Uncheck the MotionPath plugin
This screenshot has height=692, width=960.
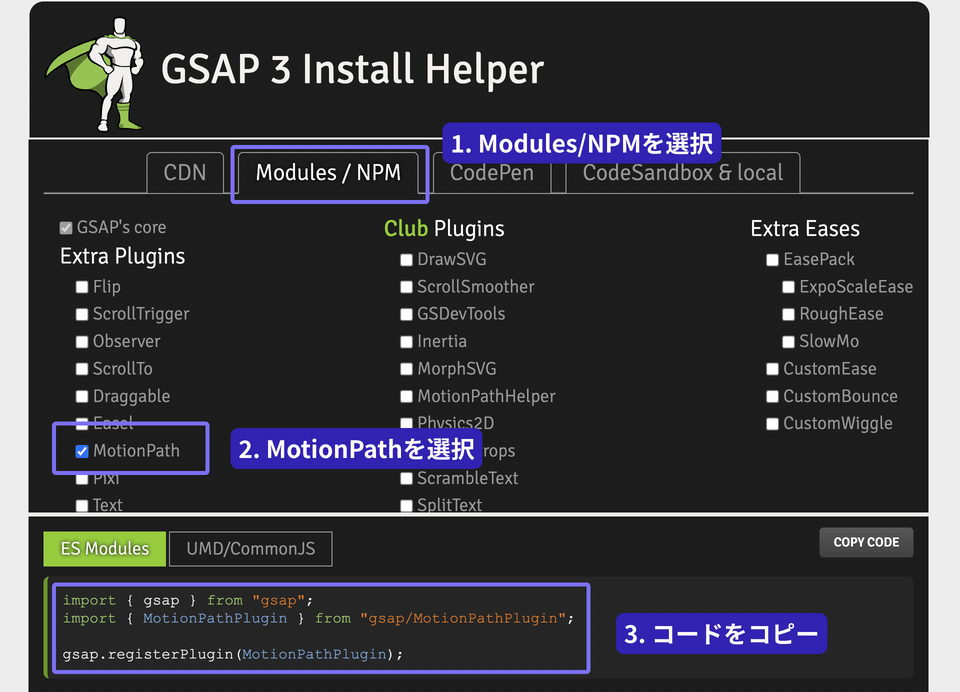click(x=82, y=451)
